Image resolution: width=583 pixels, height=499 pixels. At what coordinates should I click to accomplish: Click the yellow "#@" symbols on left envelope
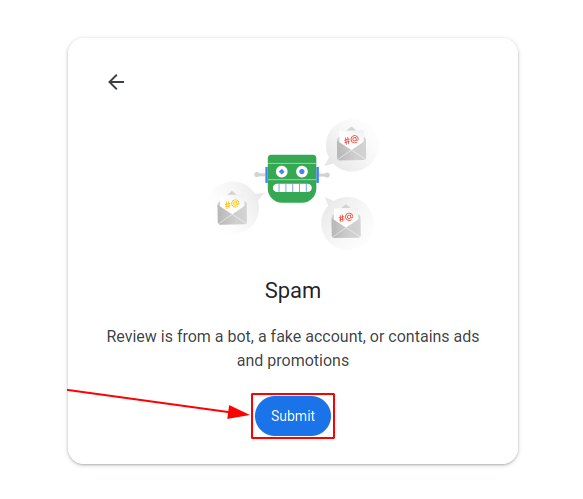click(232, 204)
